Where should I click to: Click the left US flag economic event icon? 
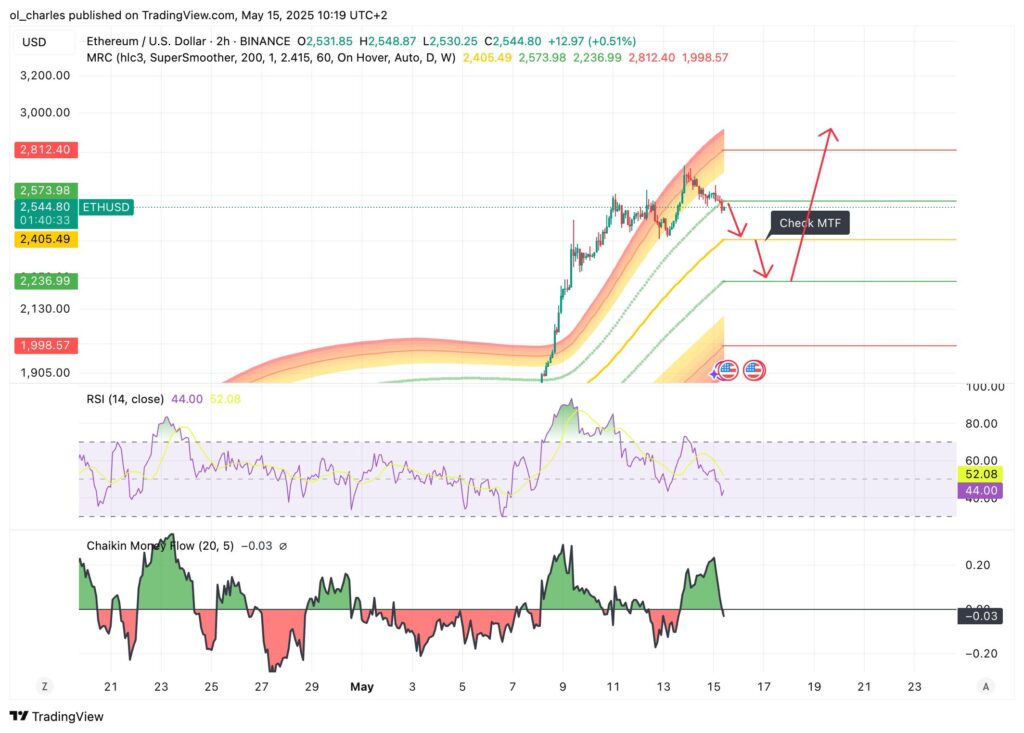727,369
